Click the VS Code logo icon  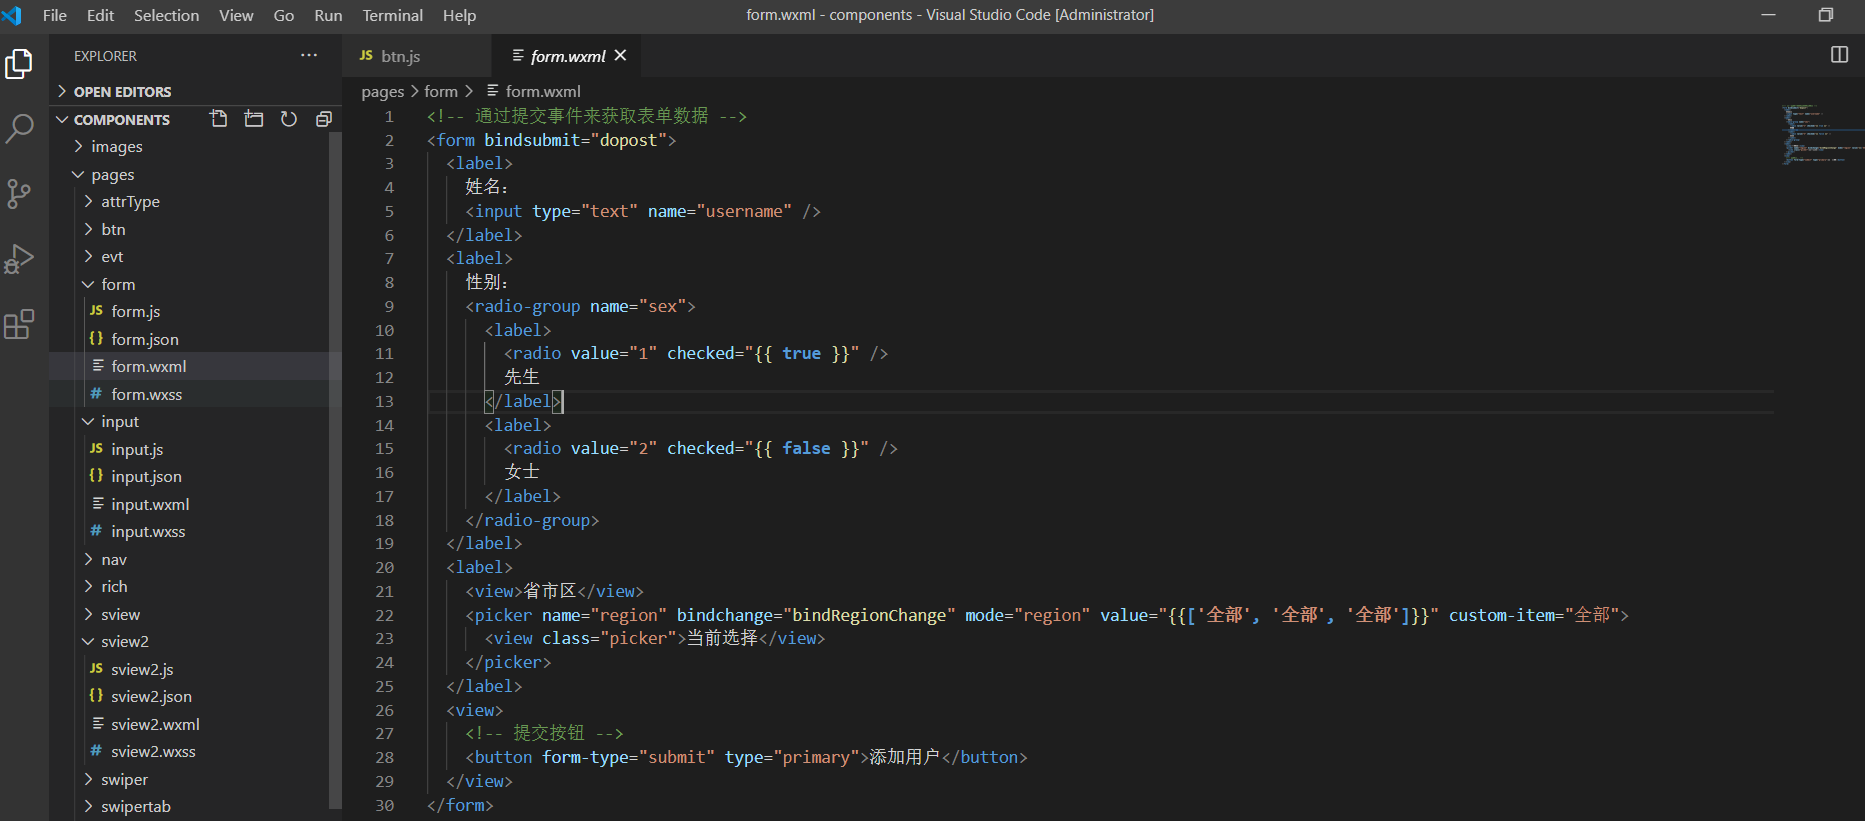click(x=12, y=15)
